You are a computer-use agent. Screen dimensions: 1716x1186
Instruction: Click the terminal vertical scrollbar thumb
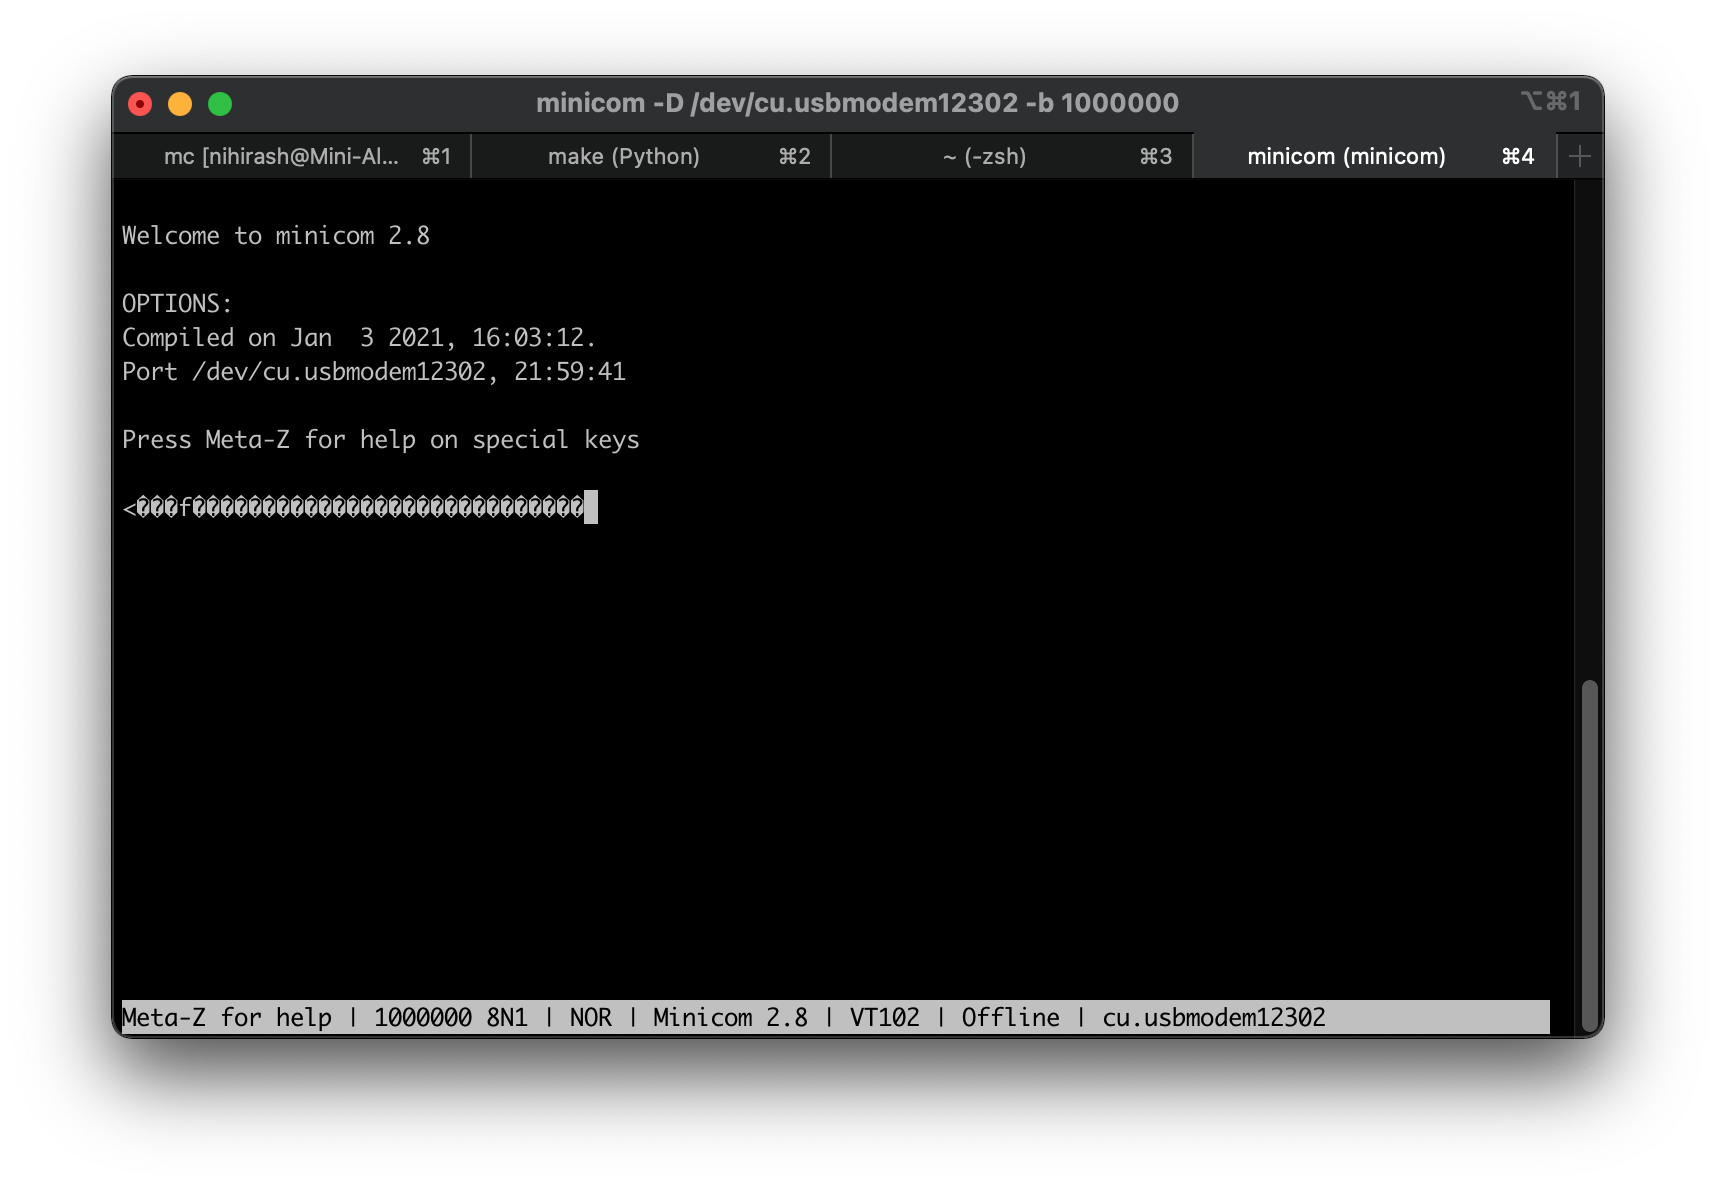pyautogui.click(x=1589, y=856)
